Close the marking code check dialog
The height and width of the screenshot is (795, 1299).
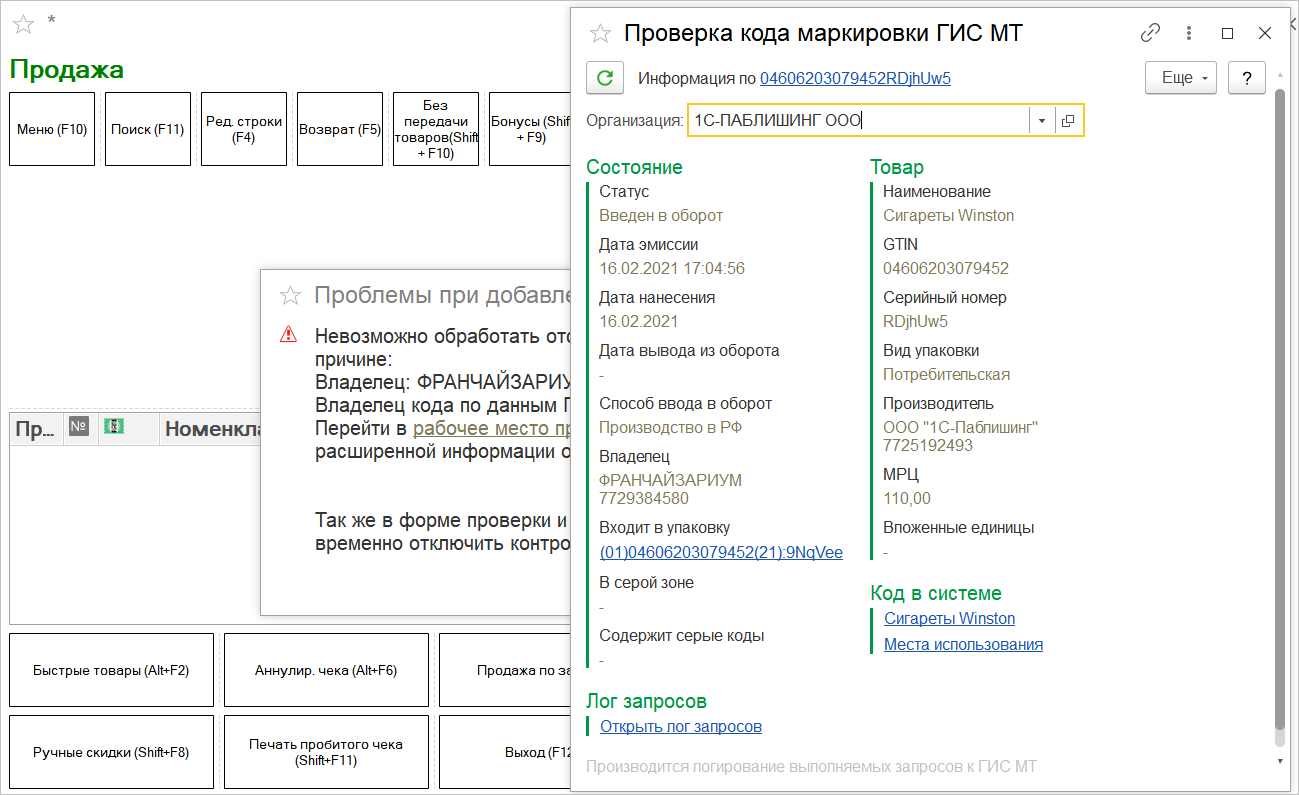(x=1265, y=33)
